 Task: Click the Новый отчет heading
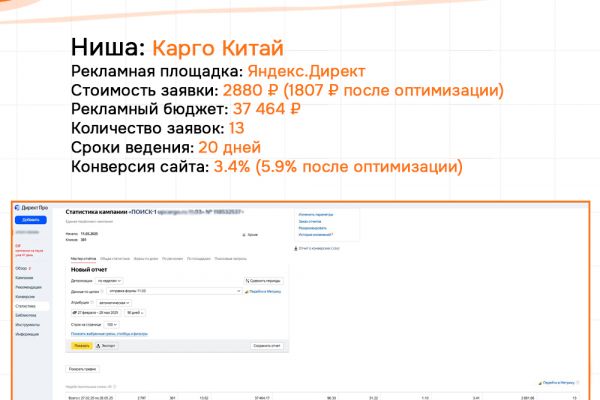pos(89,270)
